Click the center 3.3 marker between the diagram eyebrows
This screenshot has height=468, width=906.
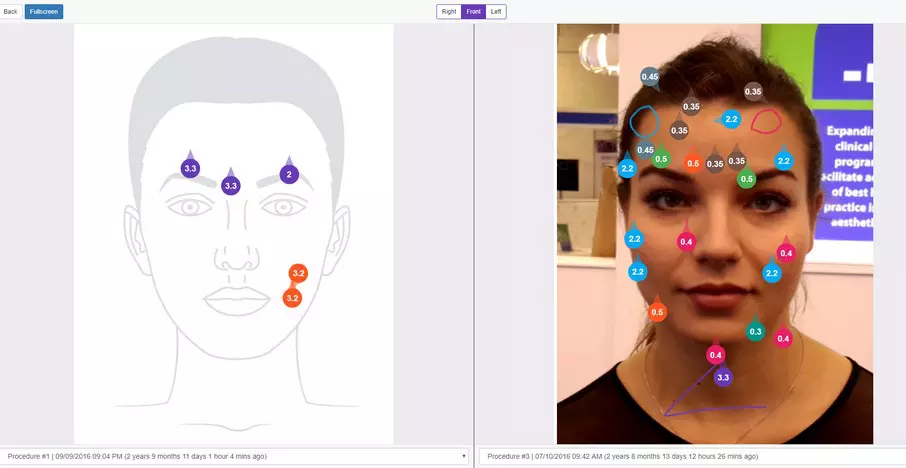tap(231, 185)
